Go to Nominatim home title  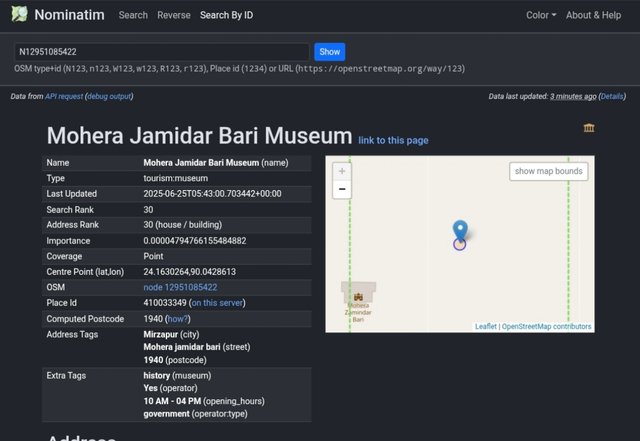click(69, 15)
